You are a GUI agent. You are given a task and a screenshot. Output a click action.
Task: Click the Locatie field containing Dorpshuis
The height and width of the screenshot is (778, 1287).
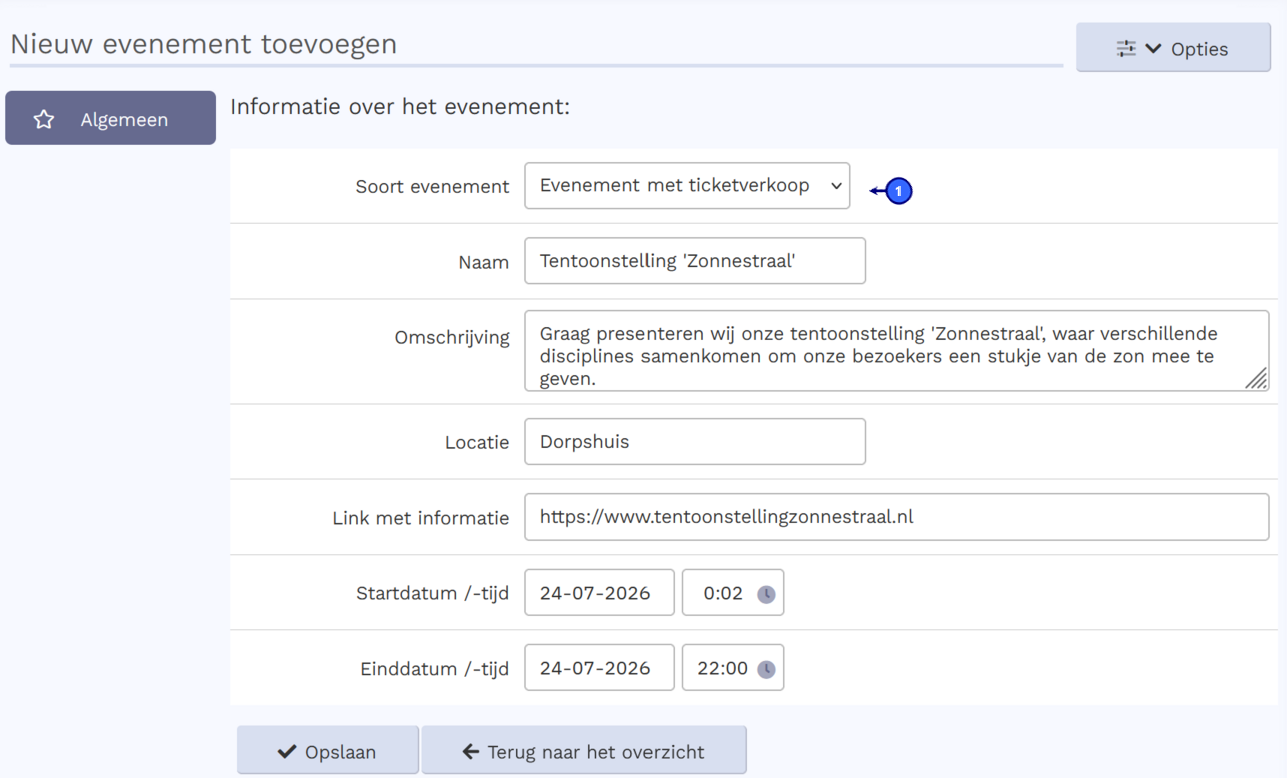pyautogui.click(x=695, y=441)
